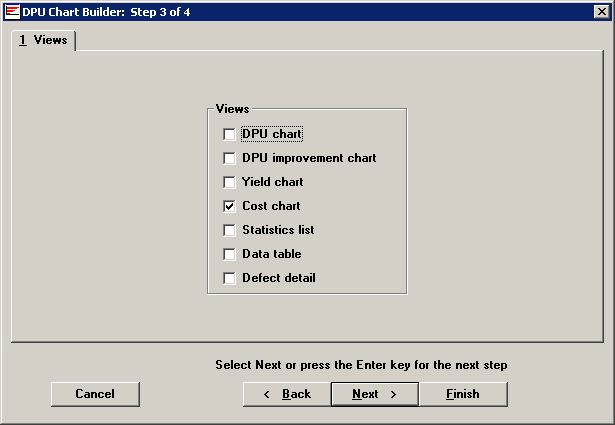This screenshot has width=615, height=425.
Task: Switch to the Views tab
Action: click(43, 41)
